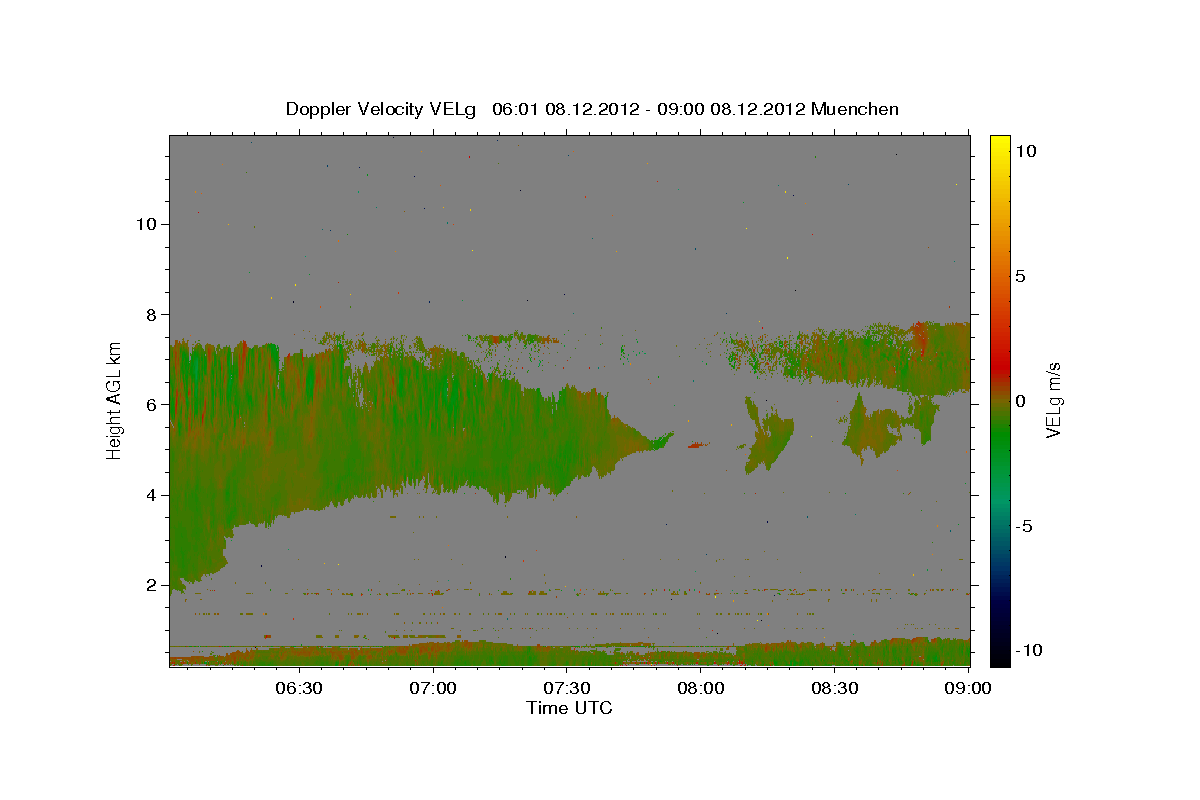Click the height axis label '4'
Image resolution: width=1200 pixels, height=800 pixels.
tap(152, 495)
